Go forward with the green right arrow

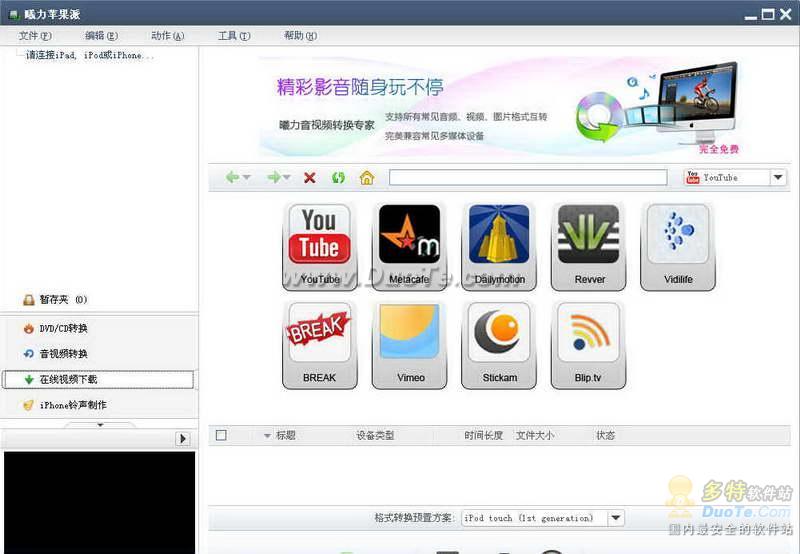coord(273,178)
